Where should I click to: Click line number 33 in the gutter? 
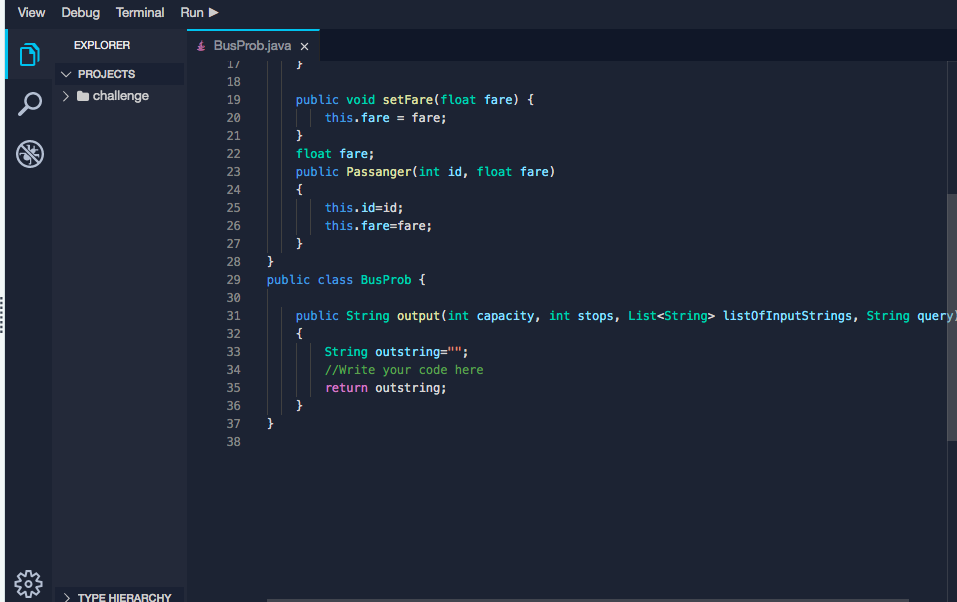pos(233,351)
